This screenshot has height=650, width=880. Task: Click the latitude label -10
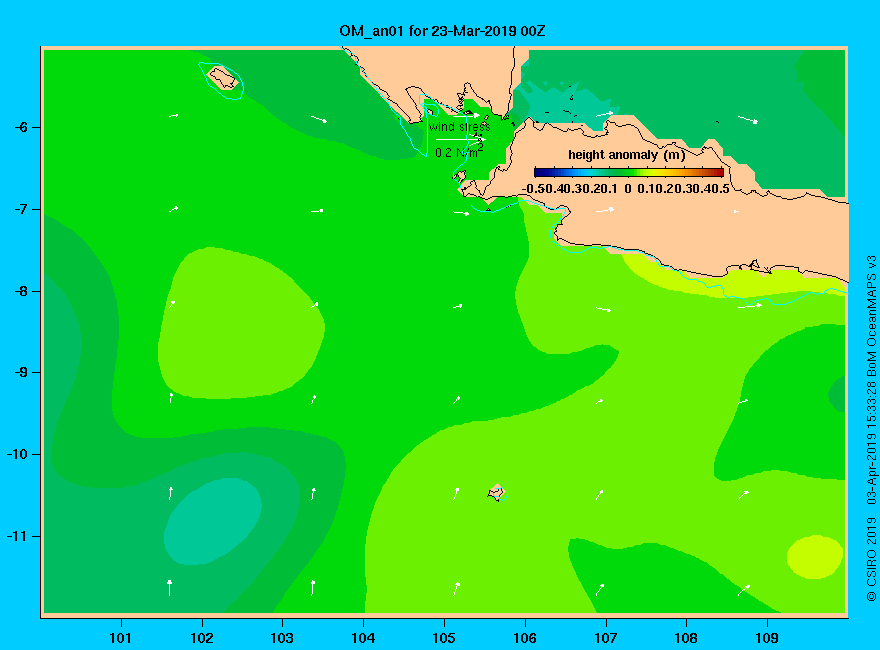pyautogui.click(x=17, y=454)
